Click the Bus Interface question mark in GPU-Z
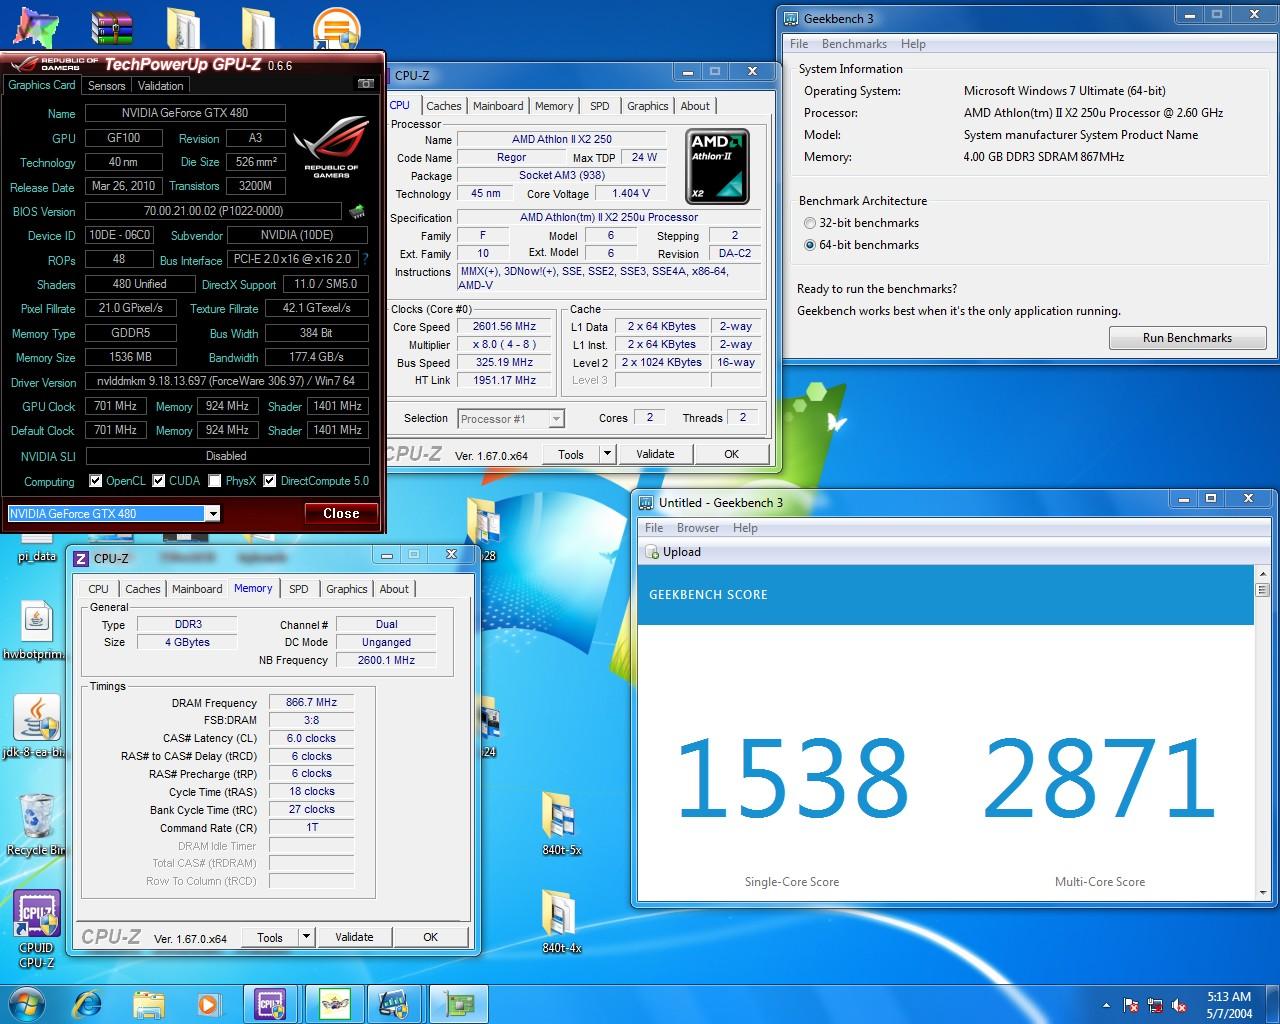Screen dimensions: 1280x1024 (x=365, y=259)
